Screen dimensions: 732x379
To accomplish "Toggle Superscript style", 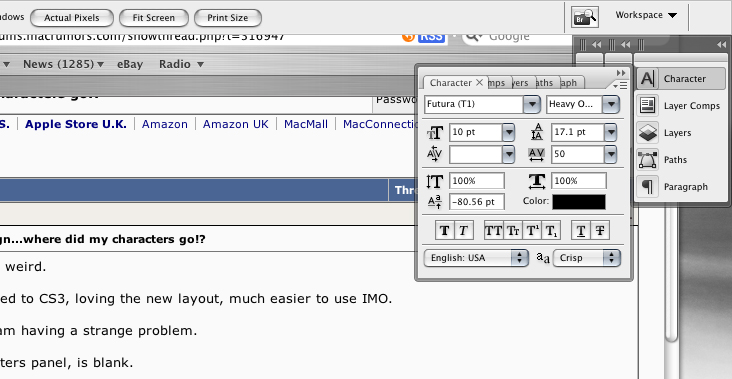I will coord(532,230).
